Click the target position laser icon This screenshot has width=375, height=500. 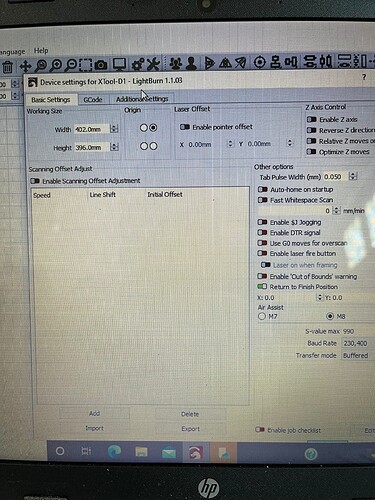[259, 62]
